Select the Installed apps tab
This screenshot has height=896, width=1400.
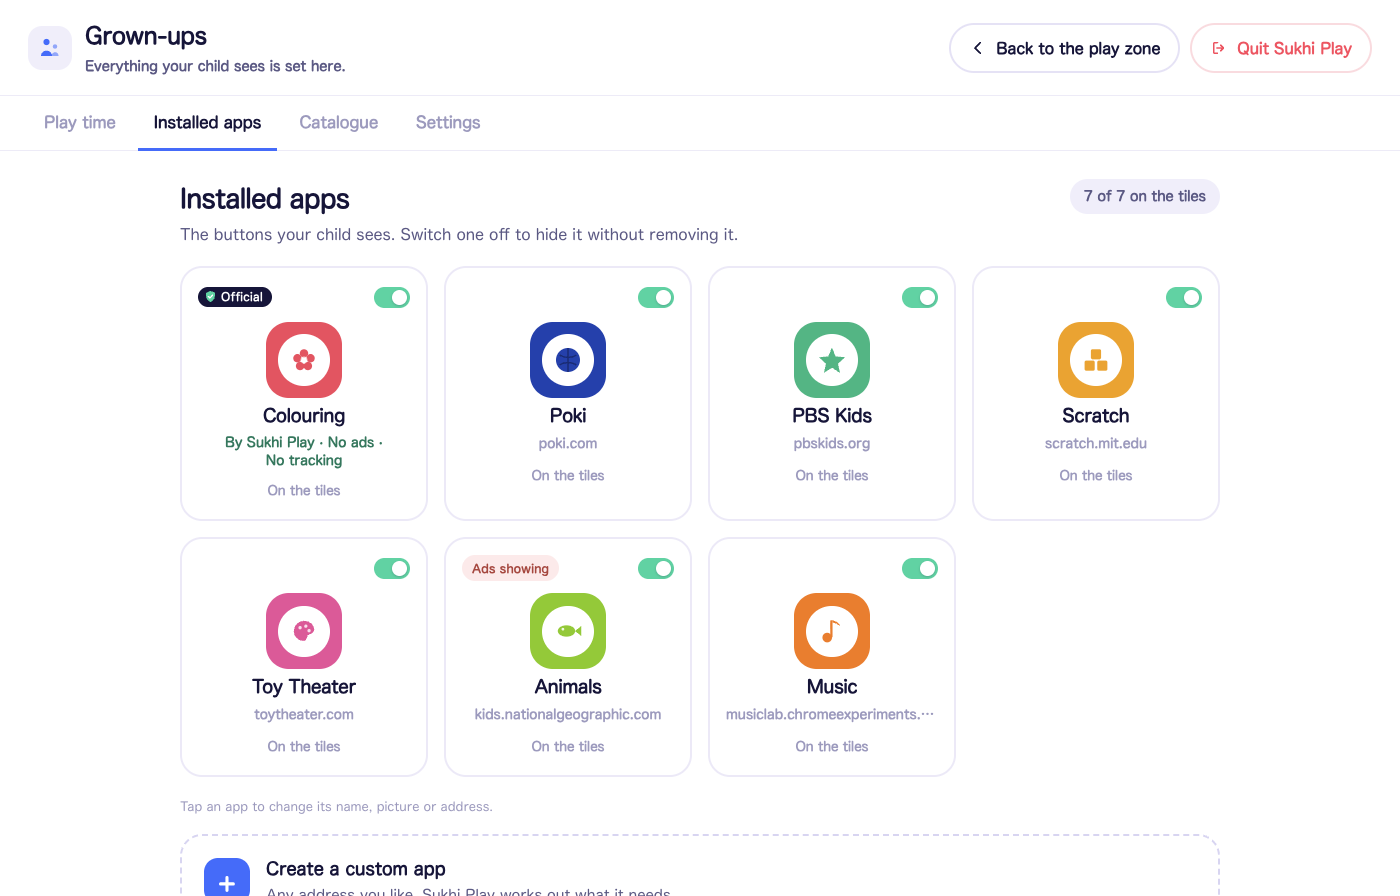tap(207, 122)
